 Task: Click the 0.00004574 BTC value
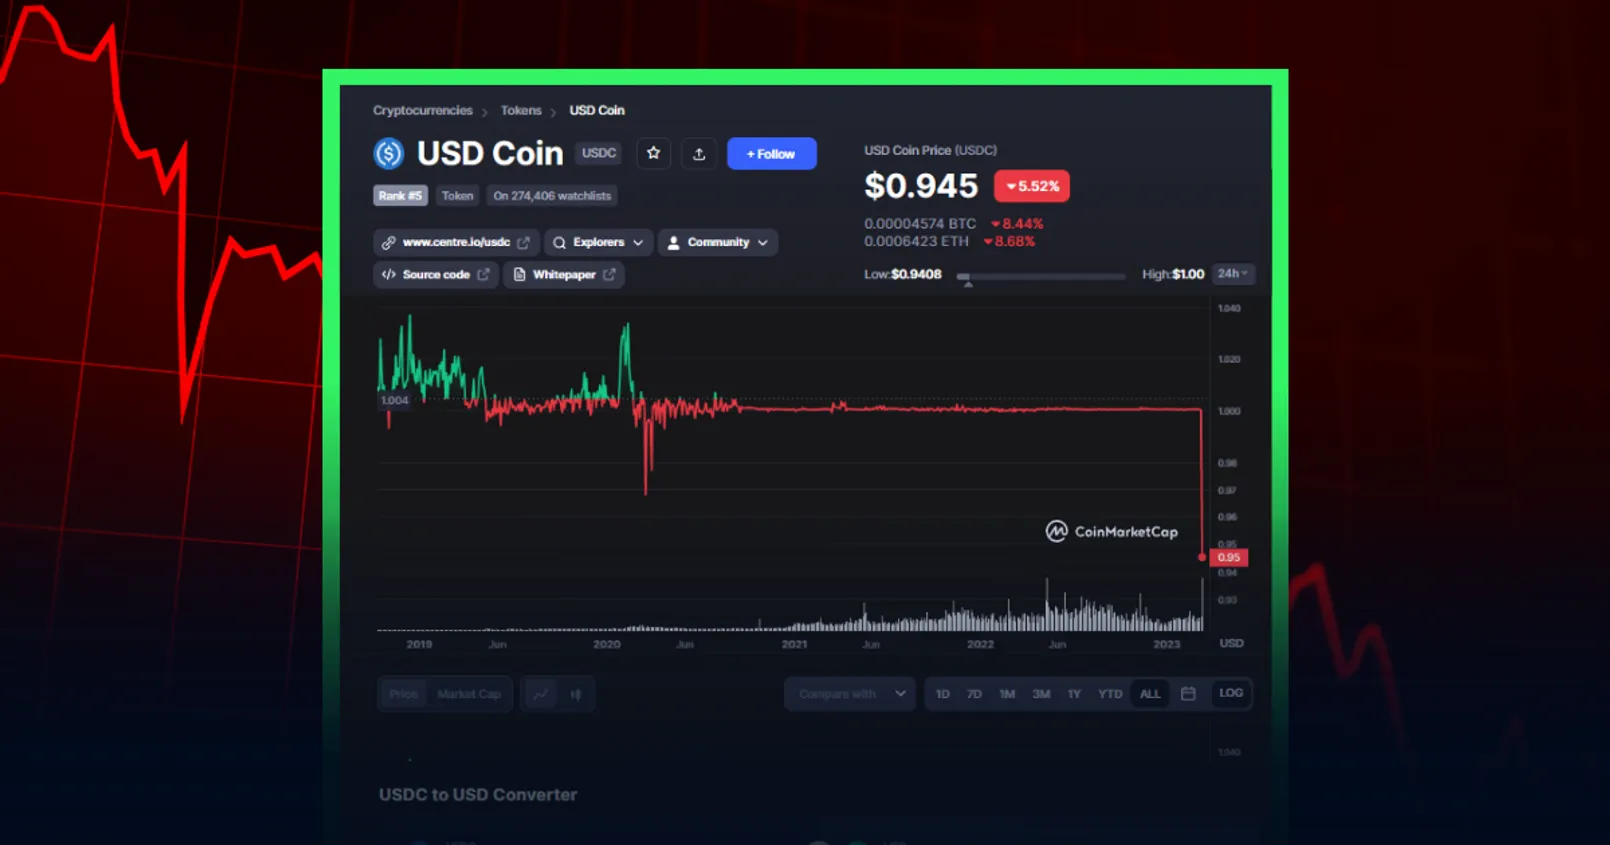(x=920, y=224)
